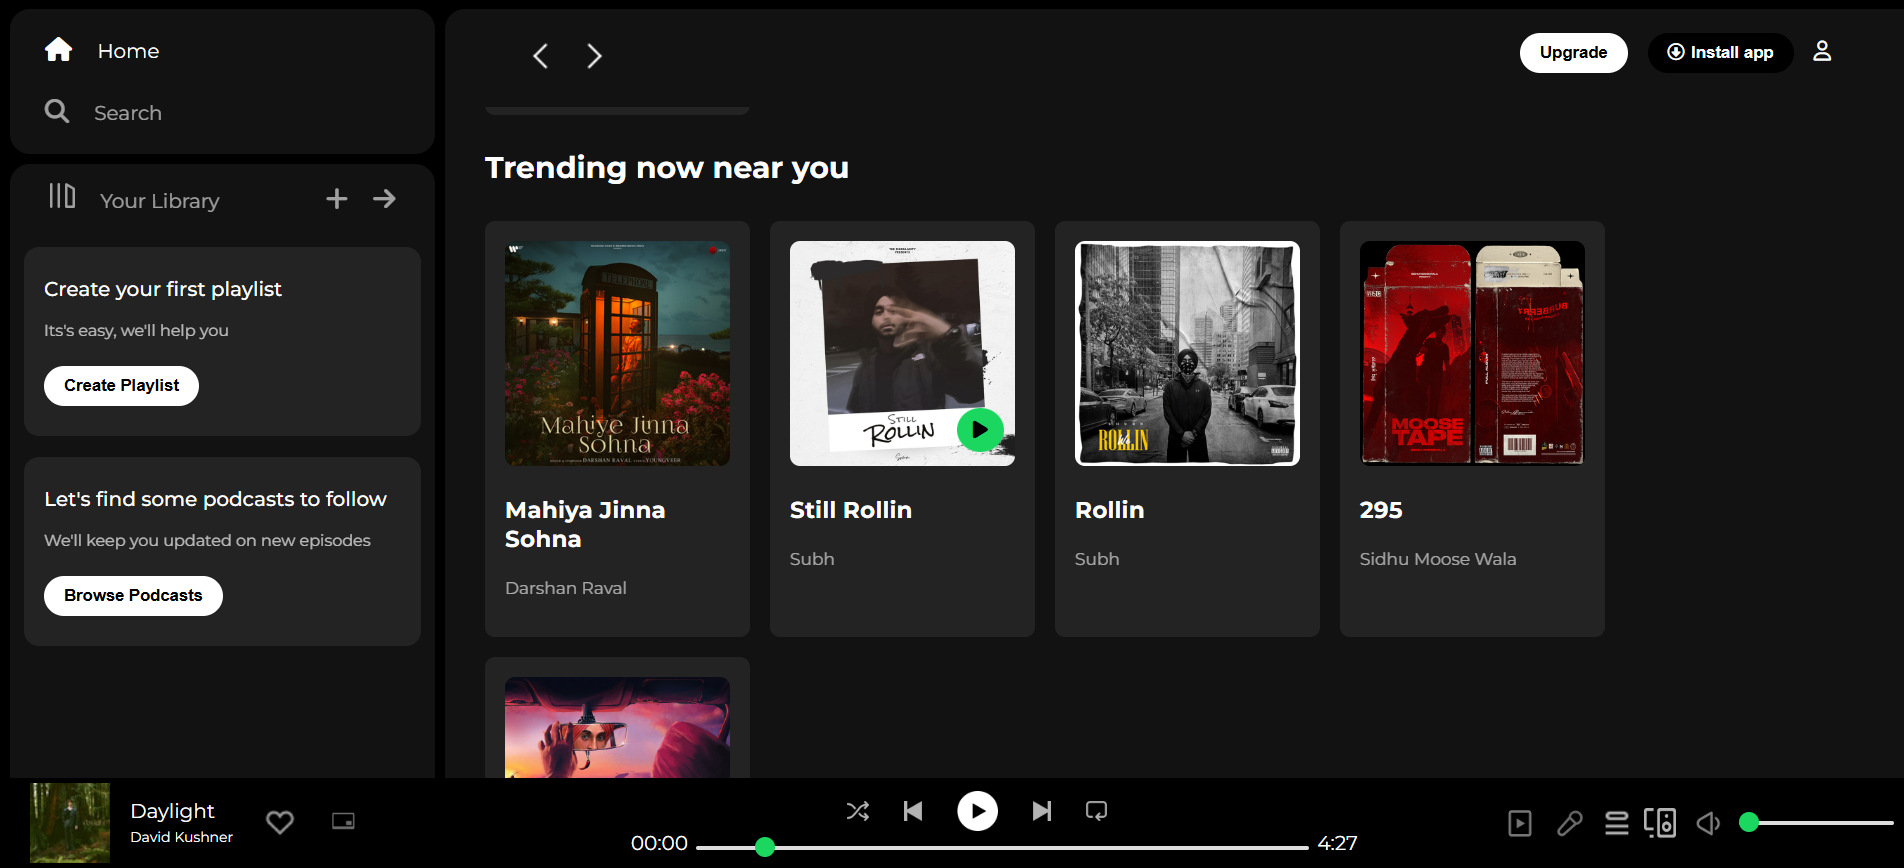Collapse Your Library icon

pyautogui.click(x=62, y=196)
